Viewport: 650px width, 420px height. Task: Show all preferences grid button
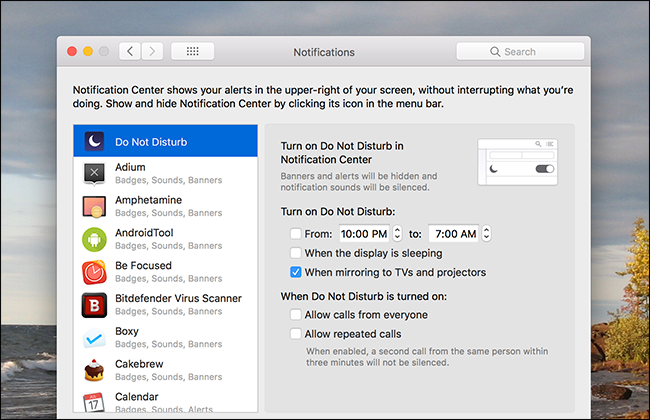tap(192, 51)
